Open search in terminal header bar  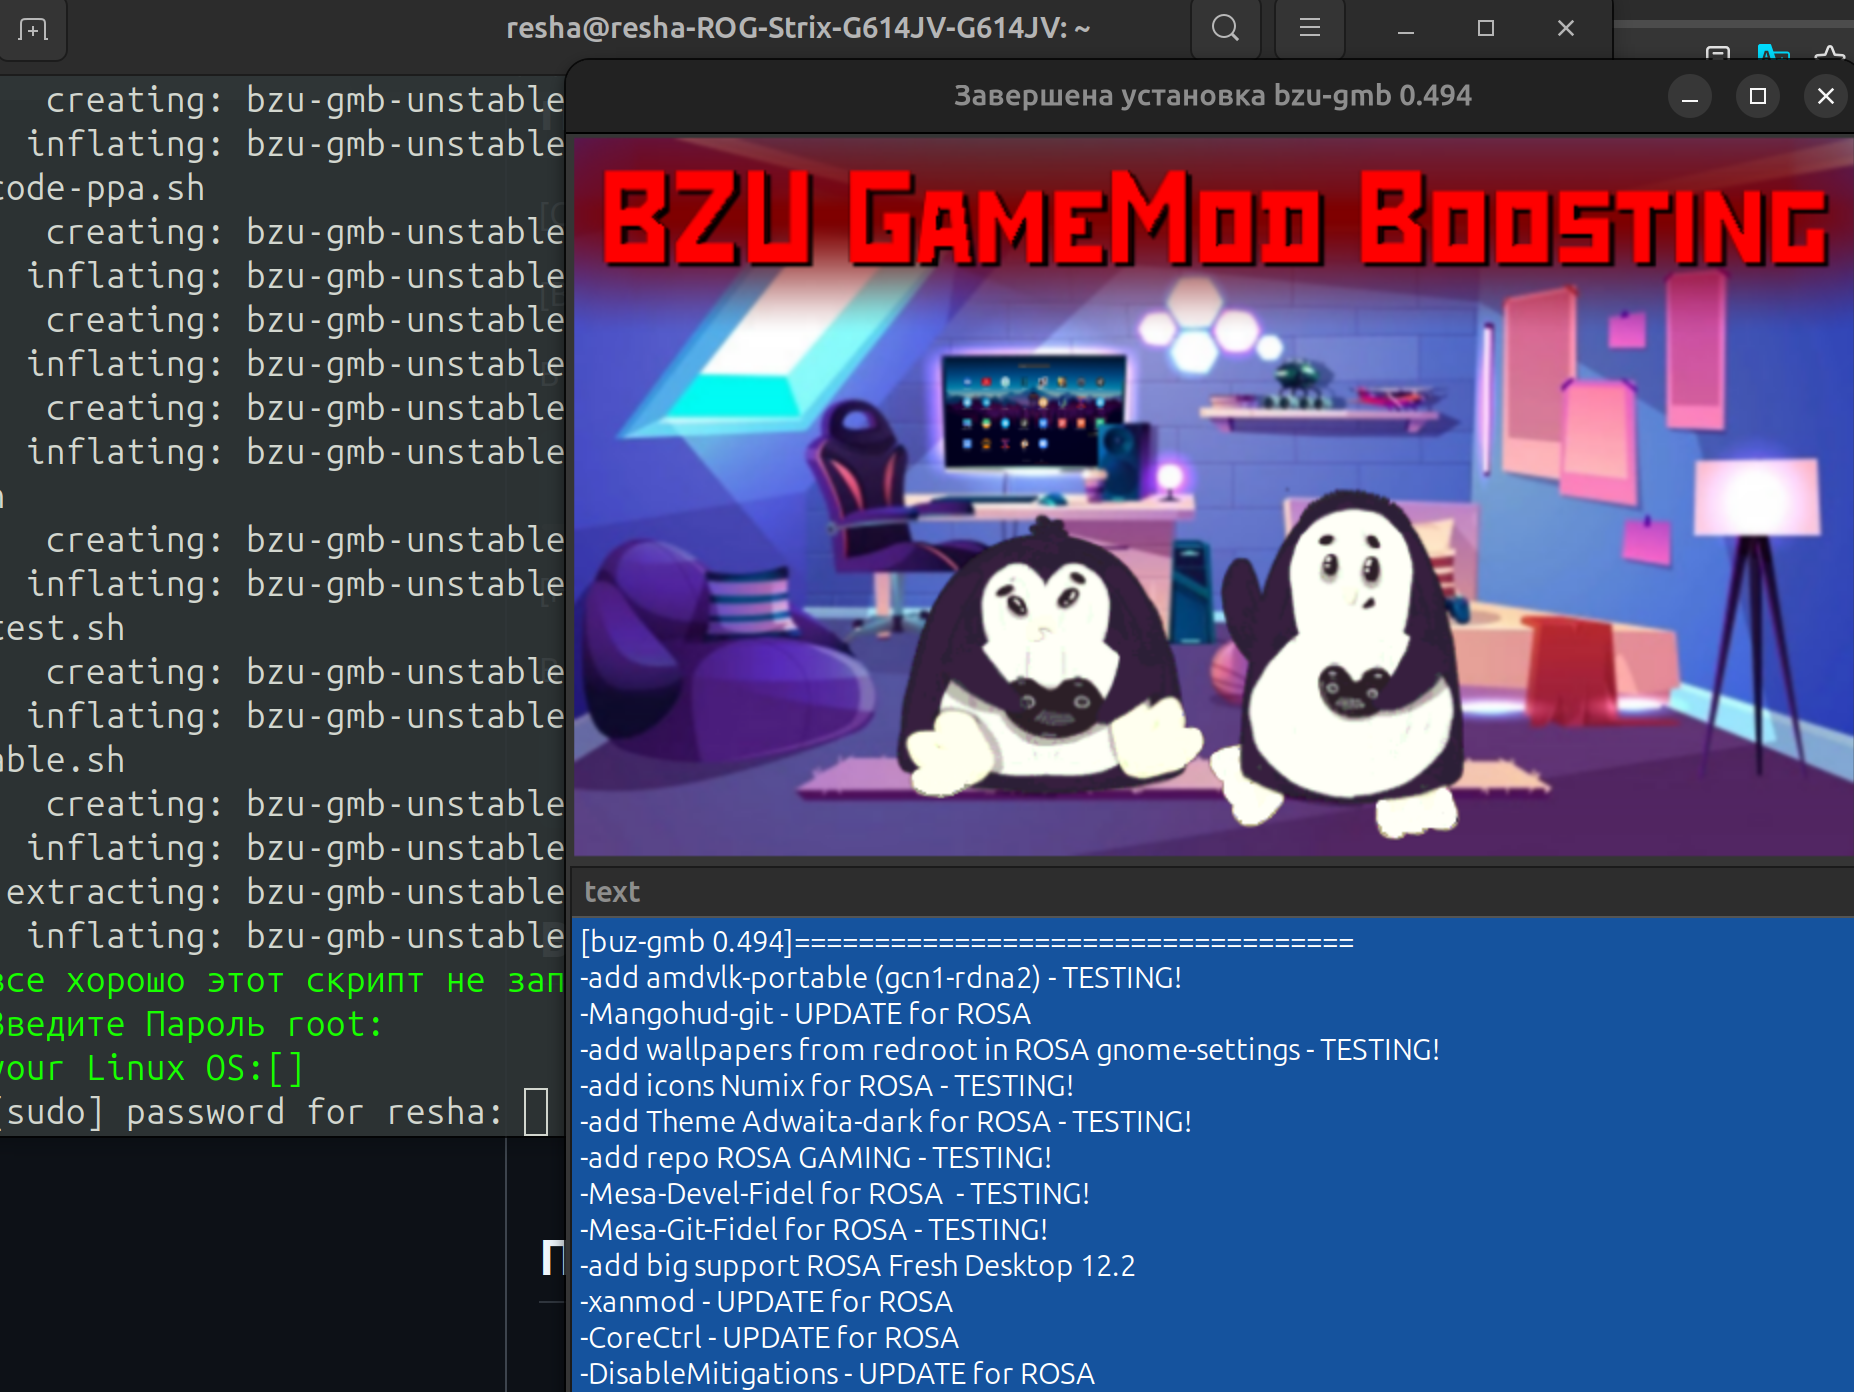click(x=1225, y=28)
